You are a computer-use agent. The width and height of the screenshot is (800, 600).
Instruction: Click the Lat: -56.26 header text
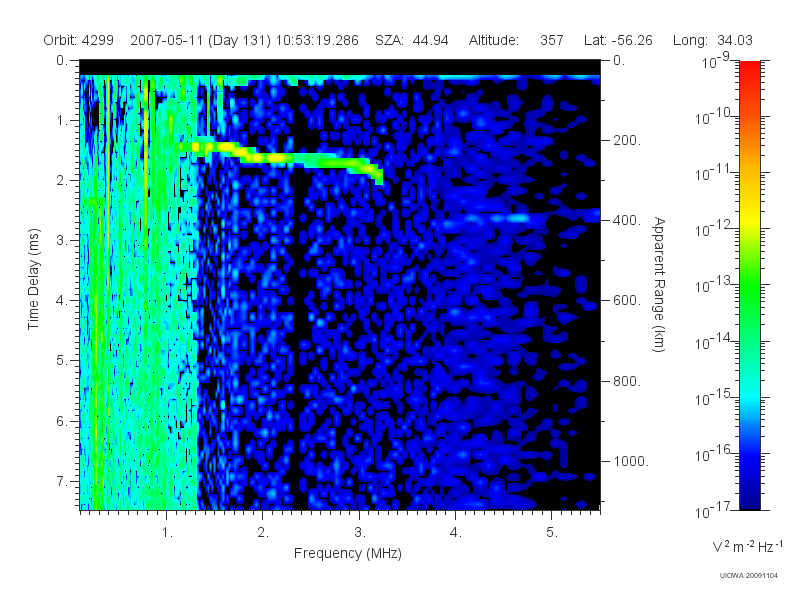point(618,40)
